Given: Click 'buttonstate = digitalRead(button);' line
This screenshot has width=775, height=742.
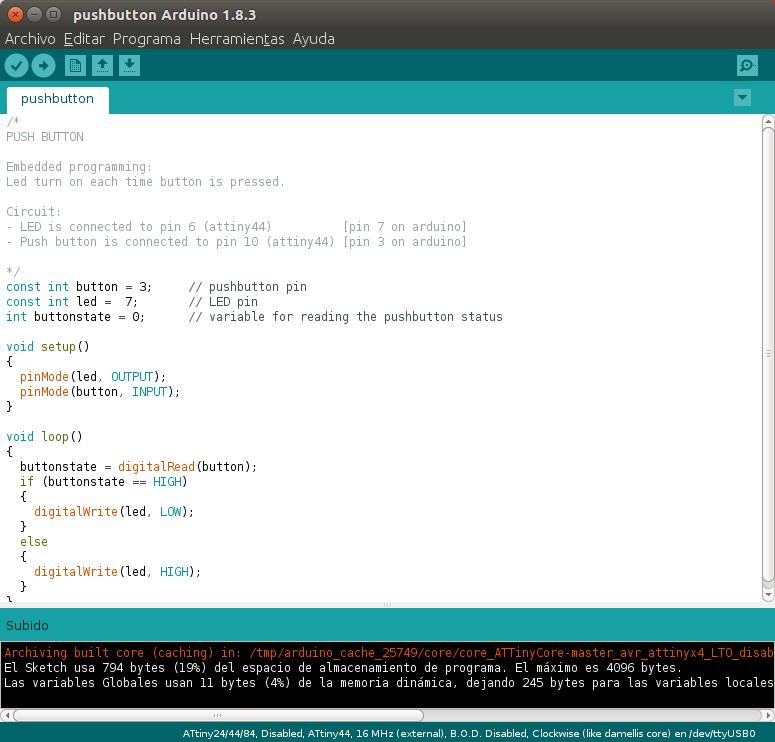Looking at the screenshot, I should pos(138,467).
